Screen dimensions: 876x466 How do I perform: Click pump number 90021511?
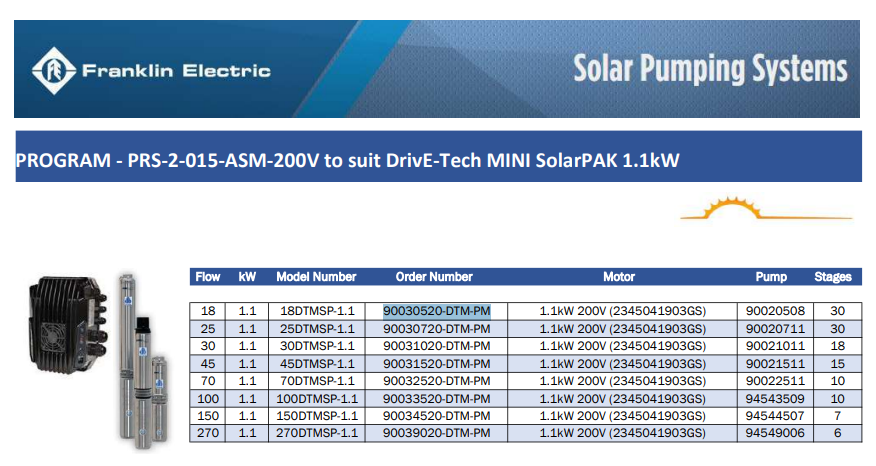[775, 364]
